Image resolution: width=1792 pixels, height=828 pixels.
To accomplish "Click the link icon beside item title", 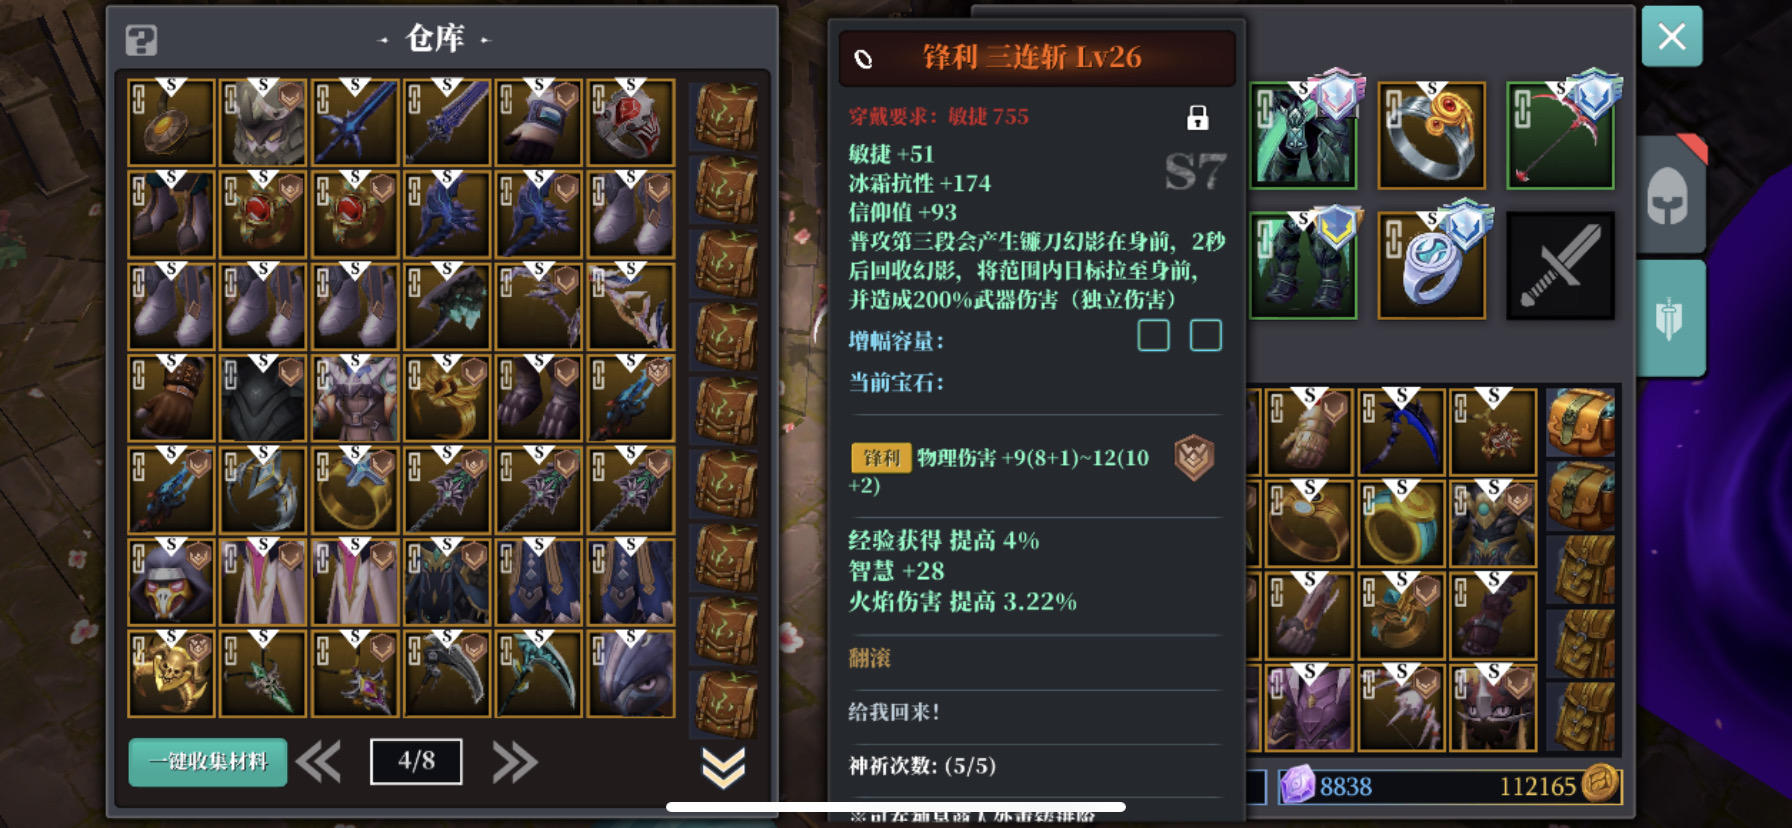I will (x=863, y=59).
